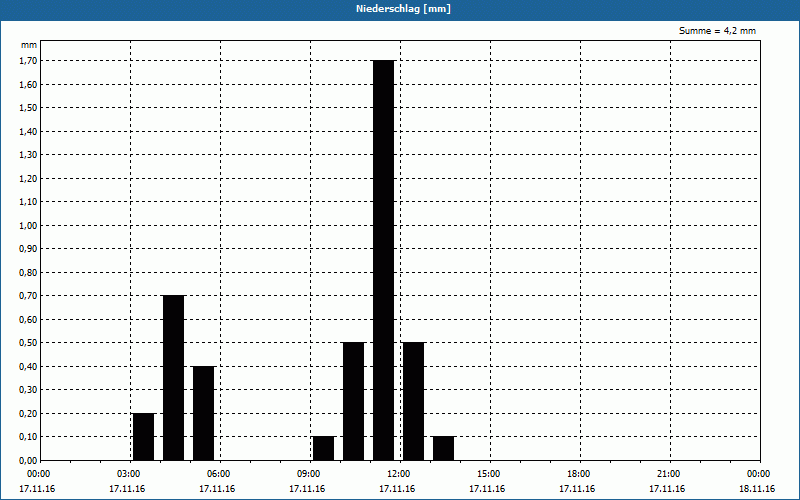Select the 0,80 y-axis value

(x=28, y=272)
